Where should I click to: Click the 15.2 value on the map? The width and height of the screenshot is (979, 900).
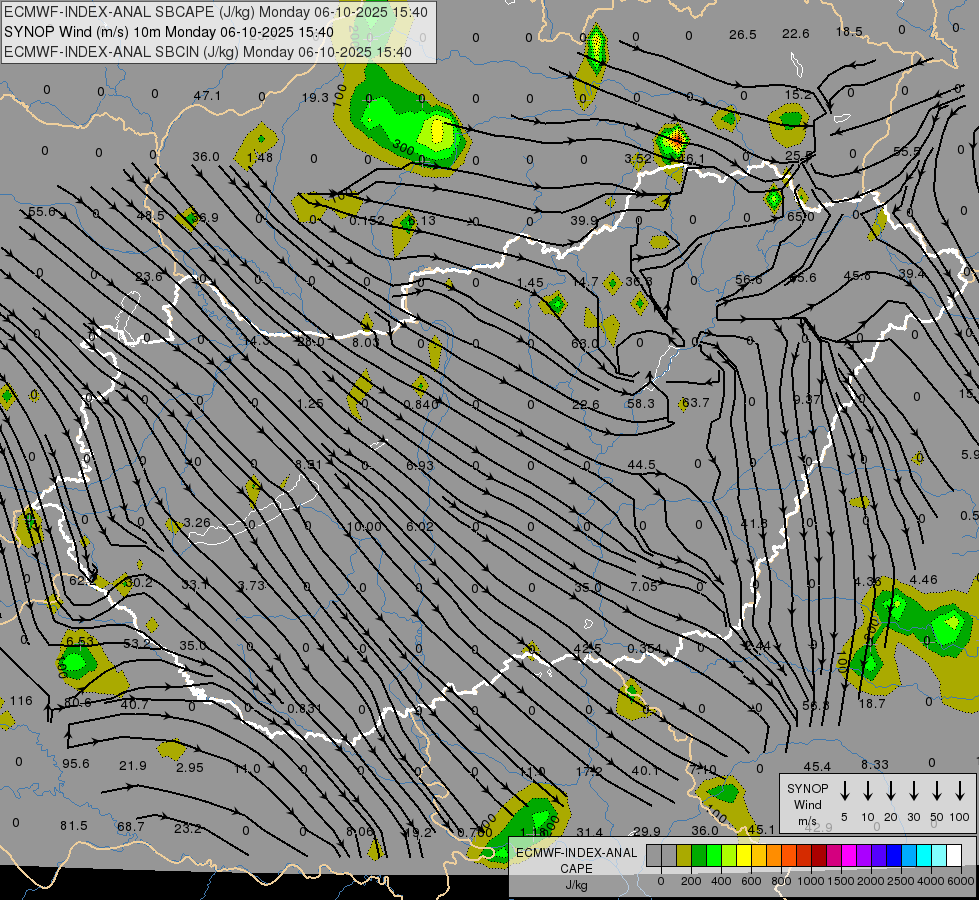tap(798, 95)
